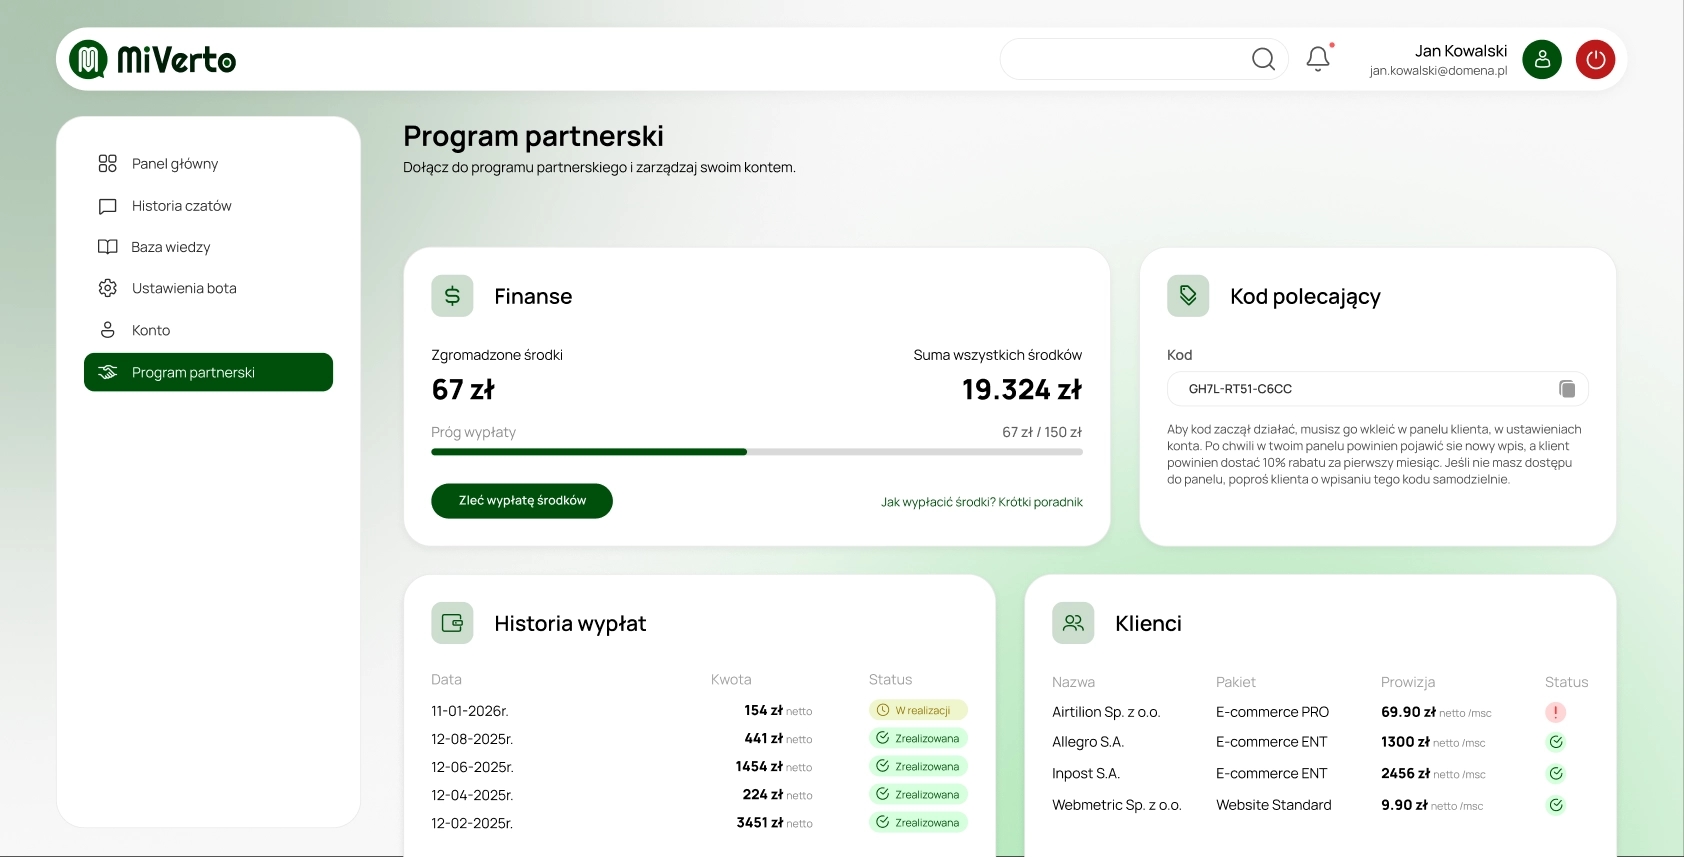Go to Baza wiedzy
Image resolution: width=1684 pixels, height=857 pixels.
[x=208, y=247]
